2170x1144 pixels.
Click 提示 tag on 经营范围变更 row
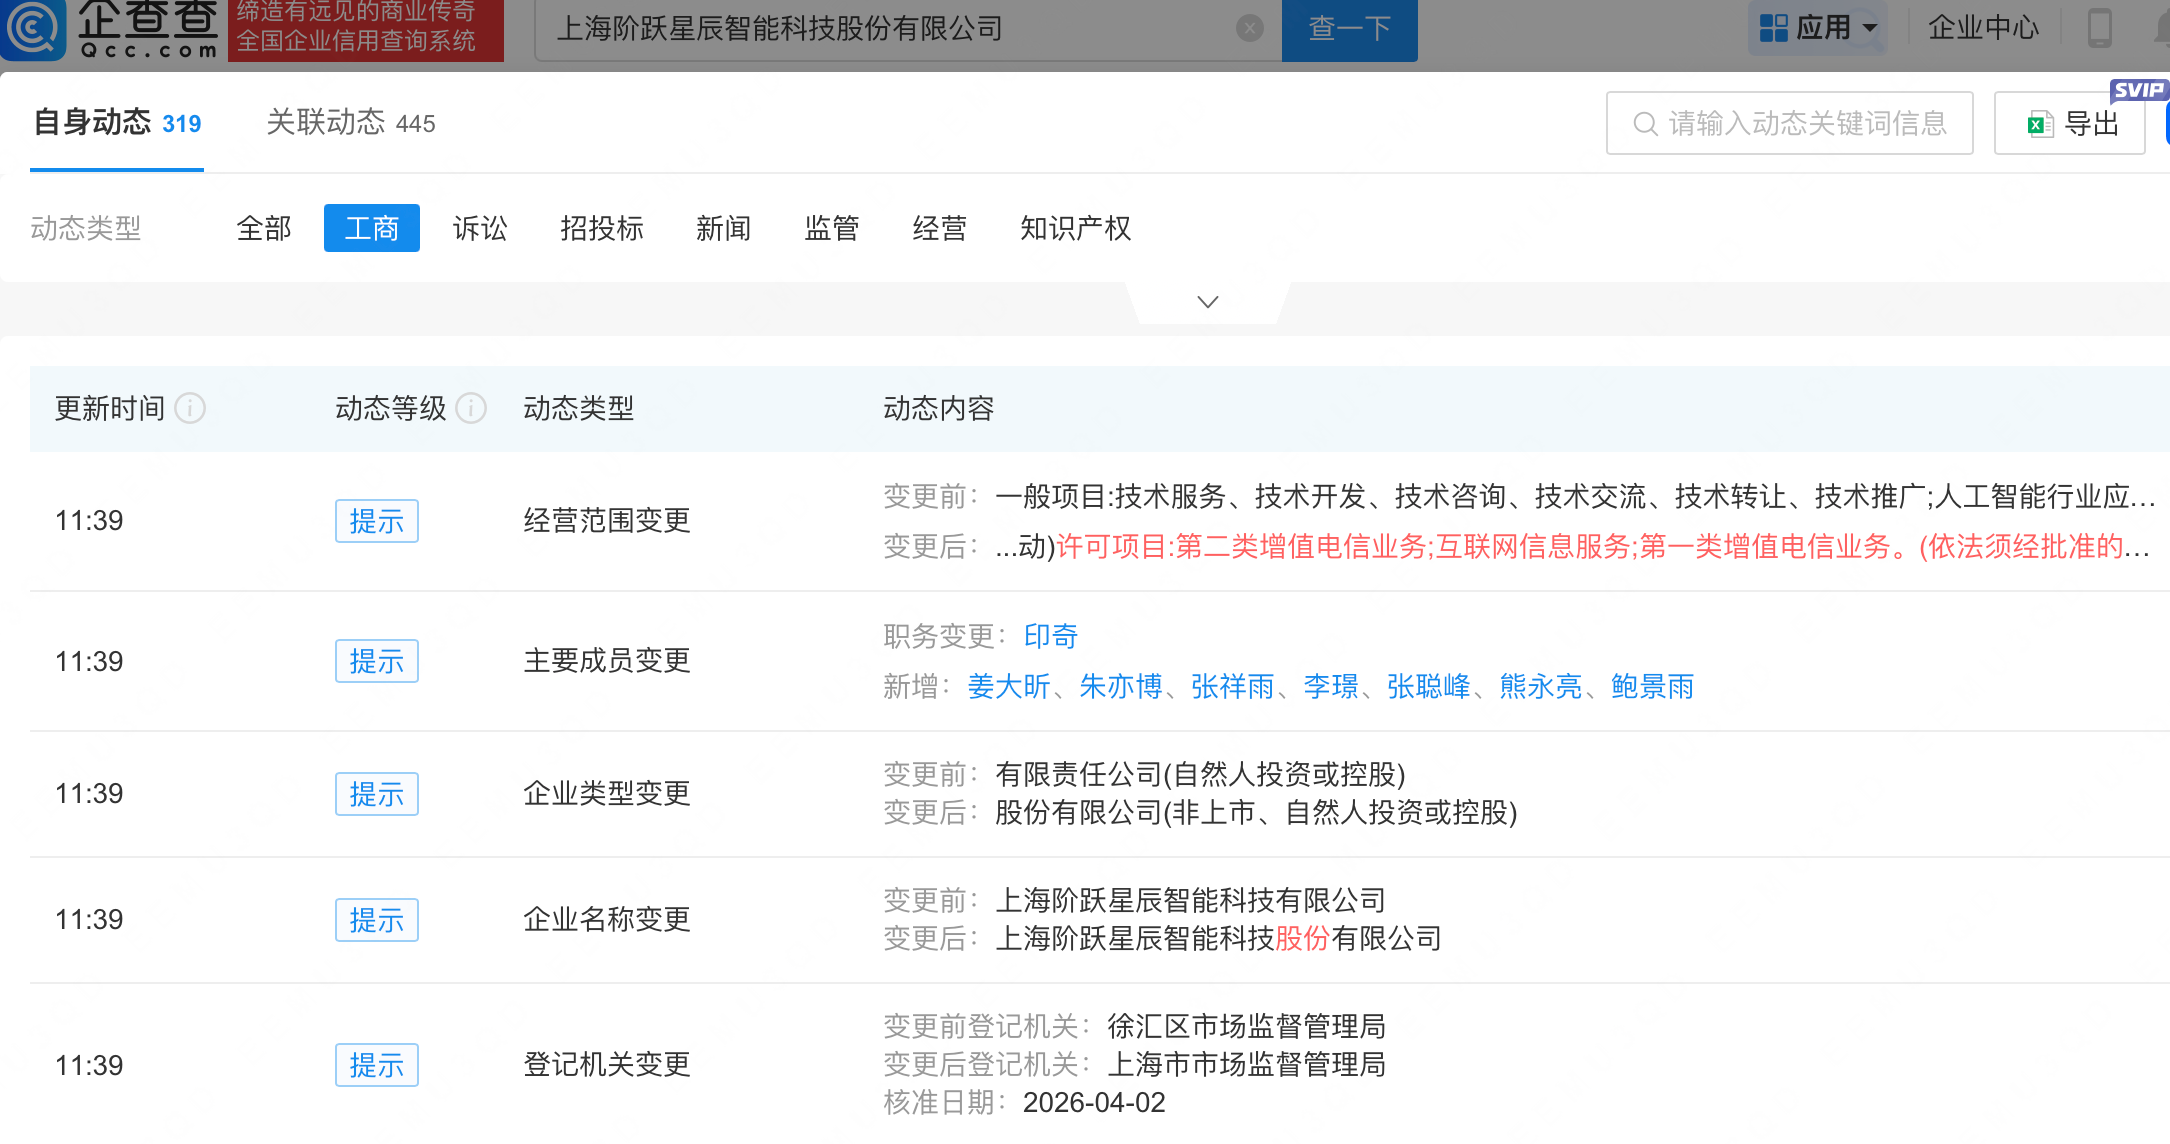376,521
